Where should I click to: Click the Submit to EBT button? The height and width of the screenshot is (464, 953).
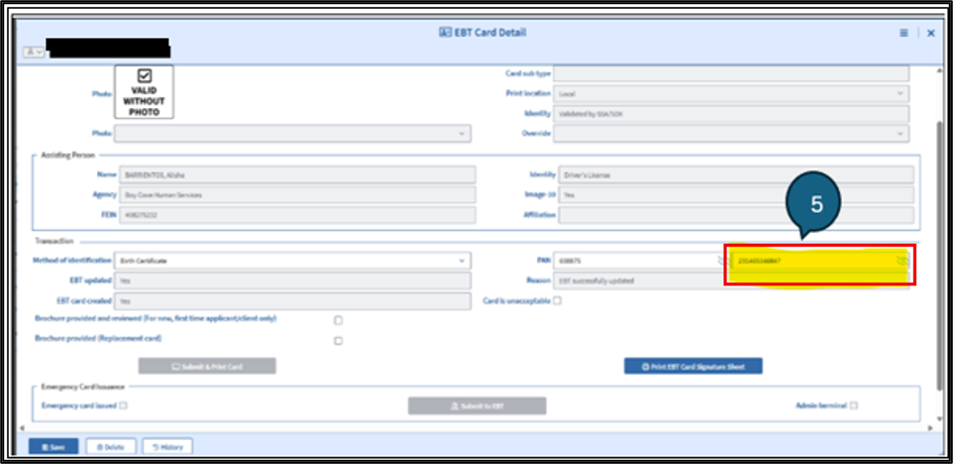(477, 406)
